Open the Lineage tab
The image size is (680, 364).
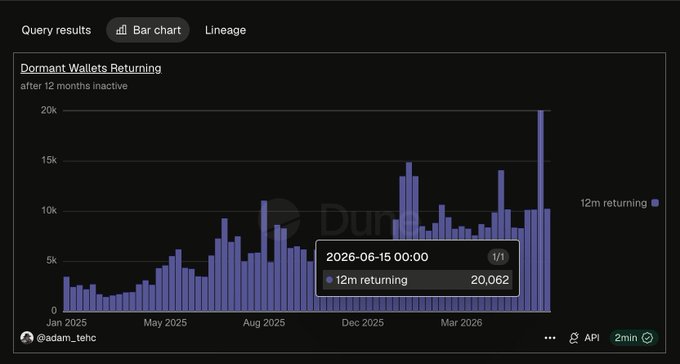226,30
